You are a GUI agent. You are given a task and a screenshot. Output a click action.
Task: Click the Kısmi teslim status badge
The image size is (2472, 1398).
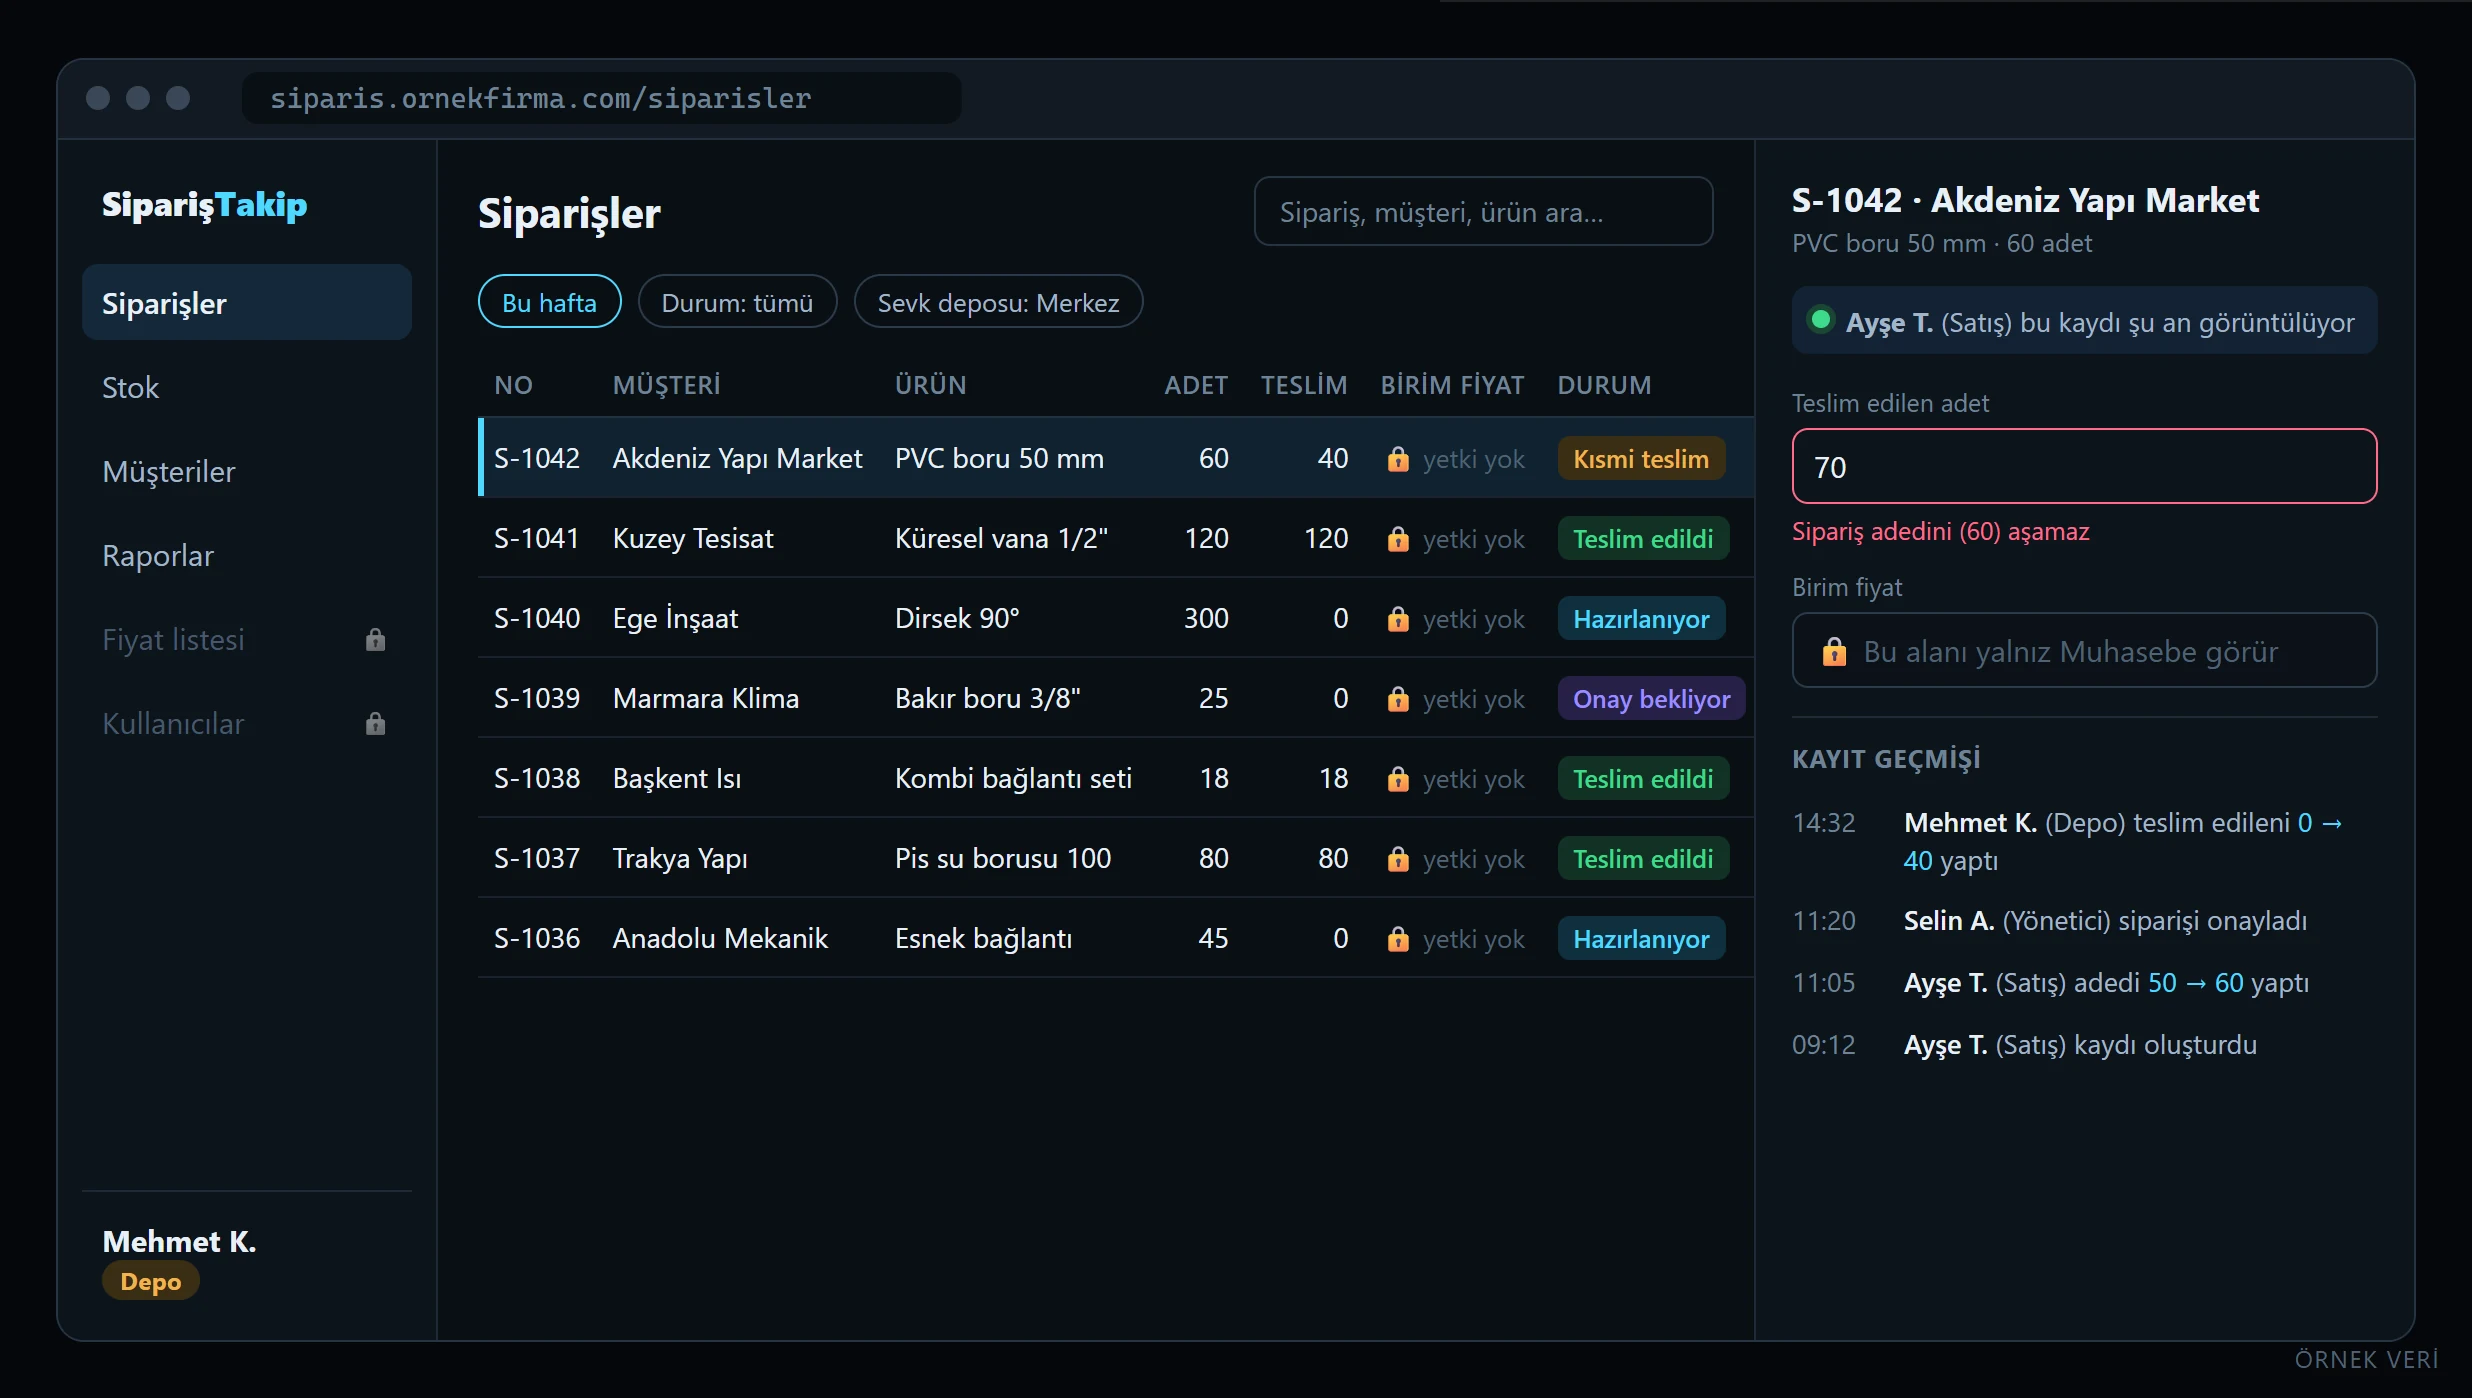coord(1641,459)
